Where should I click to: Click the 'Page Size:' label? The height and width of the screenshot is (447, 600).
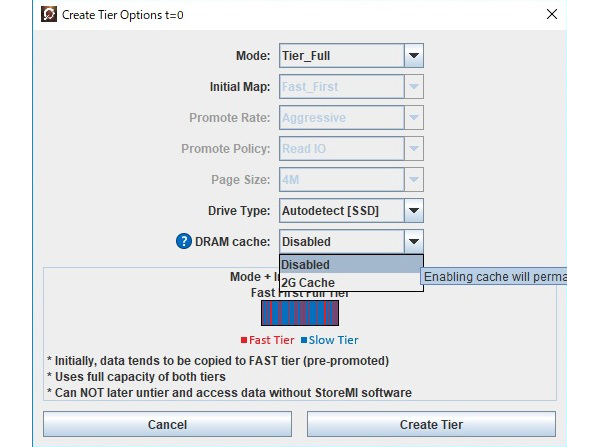point(241,179)
